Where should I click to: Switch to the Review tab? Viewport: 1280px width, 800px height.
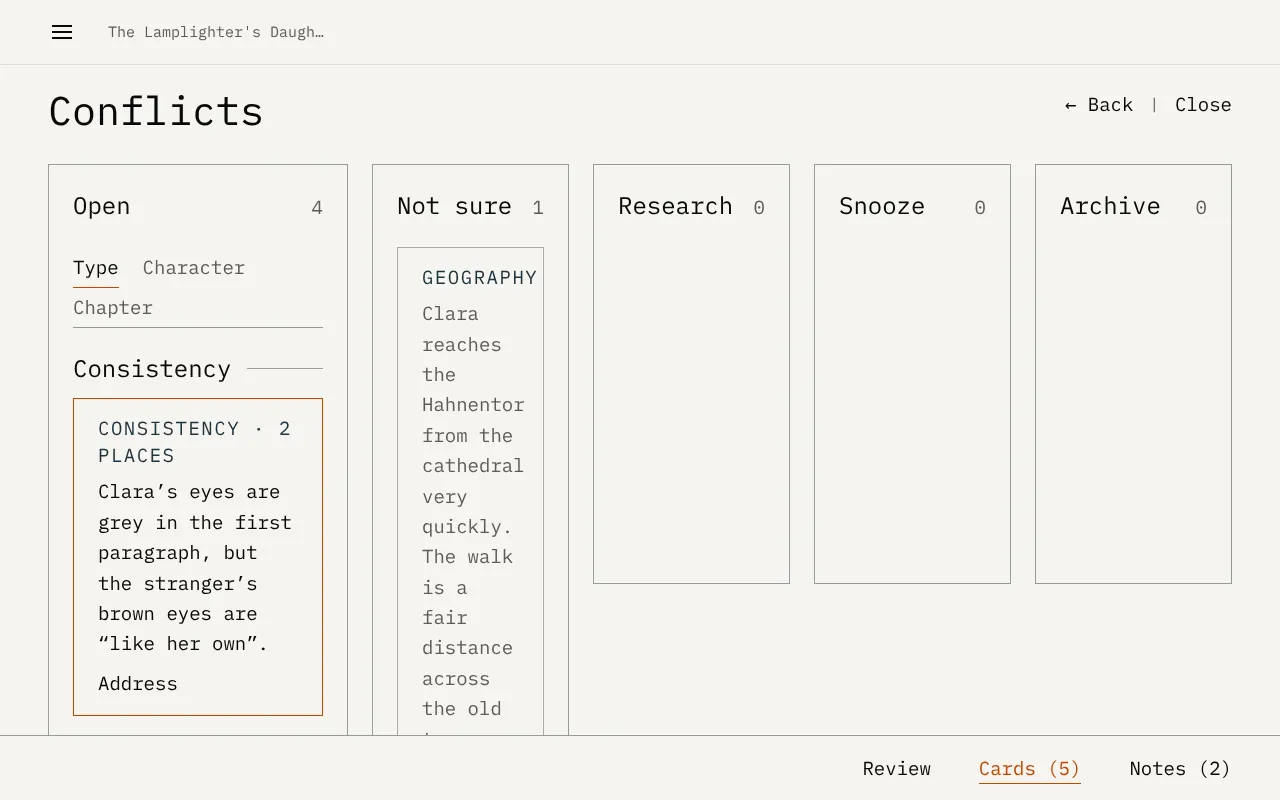pos(897,769)
